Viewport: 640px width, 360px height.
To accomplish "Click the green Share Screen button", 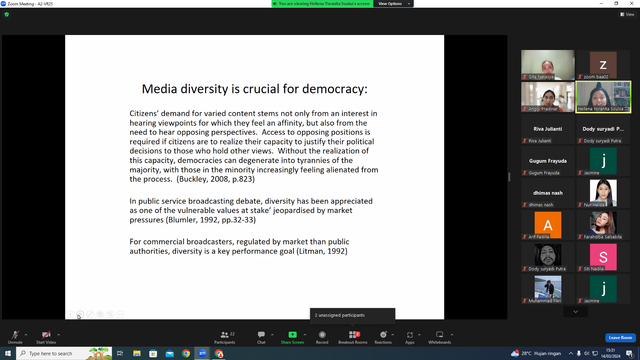I will [292, 337].
